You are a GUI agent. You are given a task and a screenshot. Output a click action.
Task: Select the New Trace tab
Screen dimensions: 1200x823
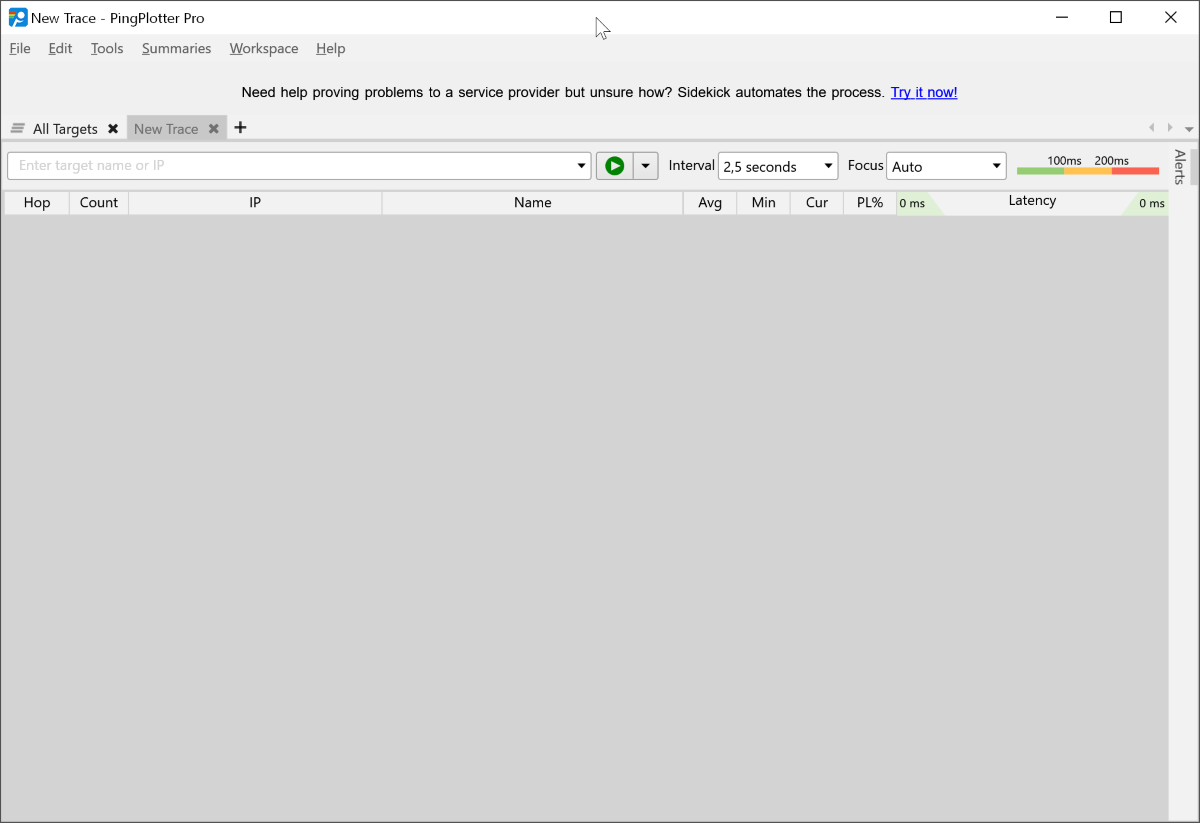166,129
